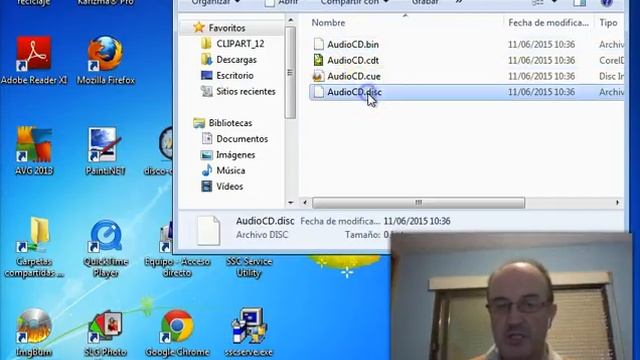Select the sscserve.exe desktop icon
The image size is (640, 360).
[248, 332]
